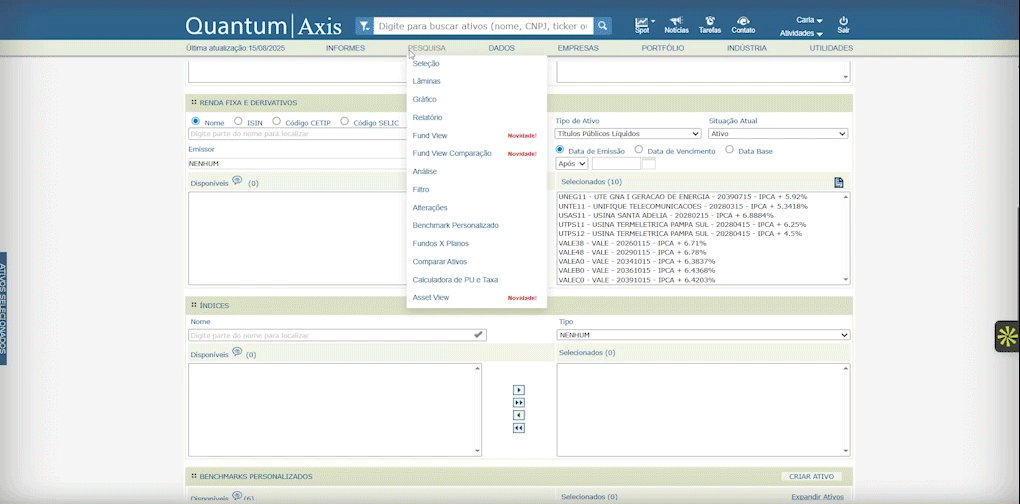Open the DADOS top menu
The image size is (1020, 504).
click(502, 48)
